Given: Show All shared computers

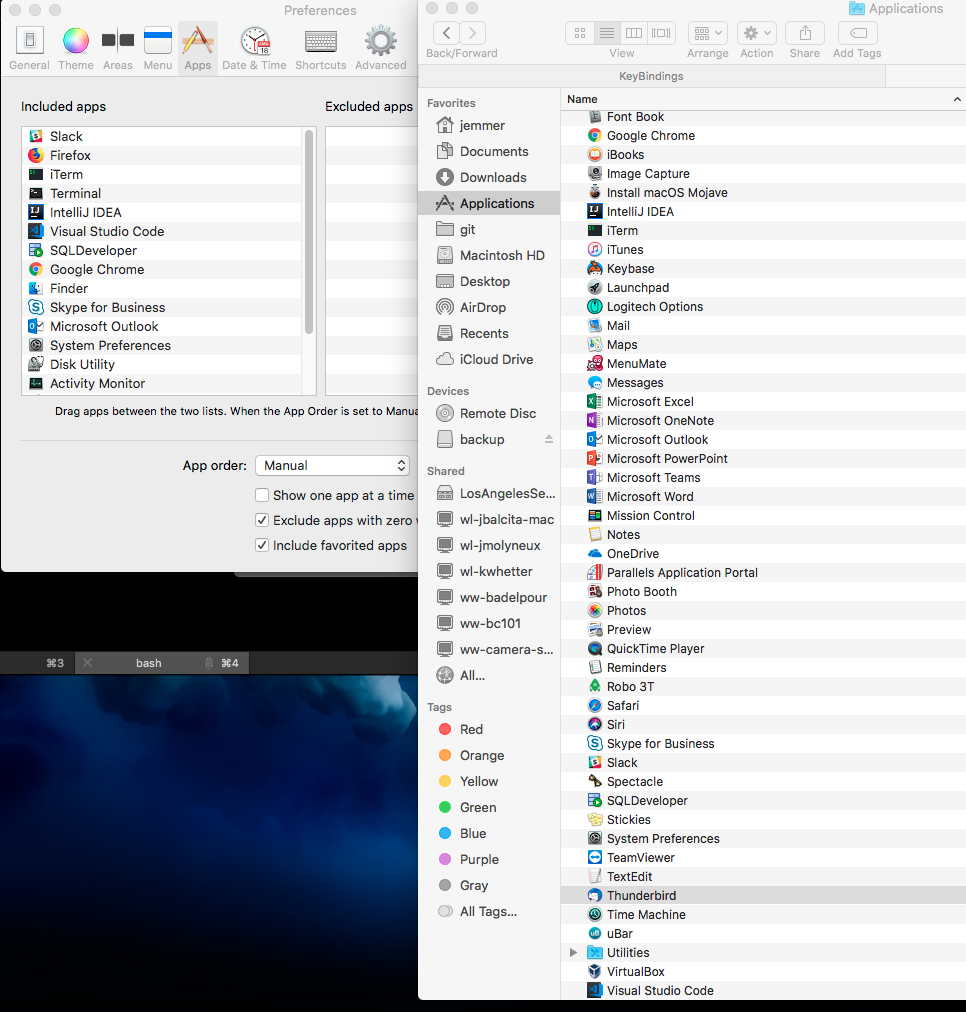Looking at the screenshot, I should pos(489,676).
